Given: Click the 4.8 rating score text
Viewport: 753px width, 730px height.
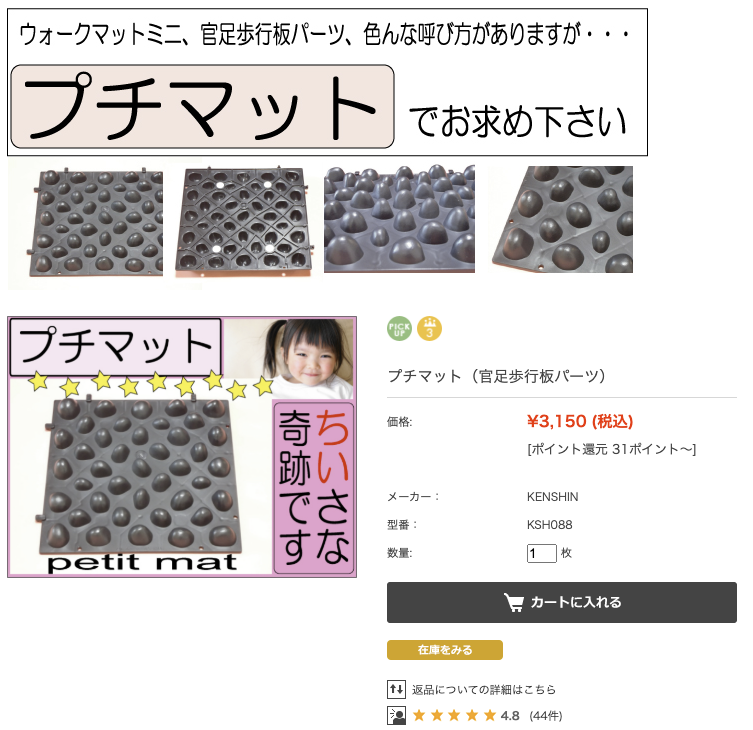Looking at the screenshot, I should 510,716.
